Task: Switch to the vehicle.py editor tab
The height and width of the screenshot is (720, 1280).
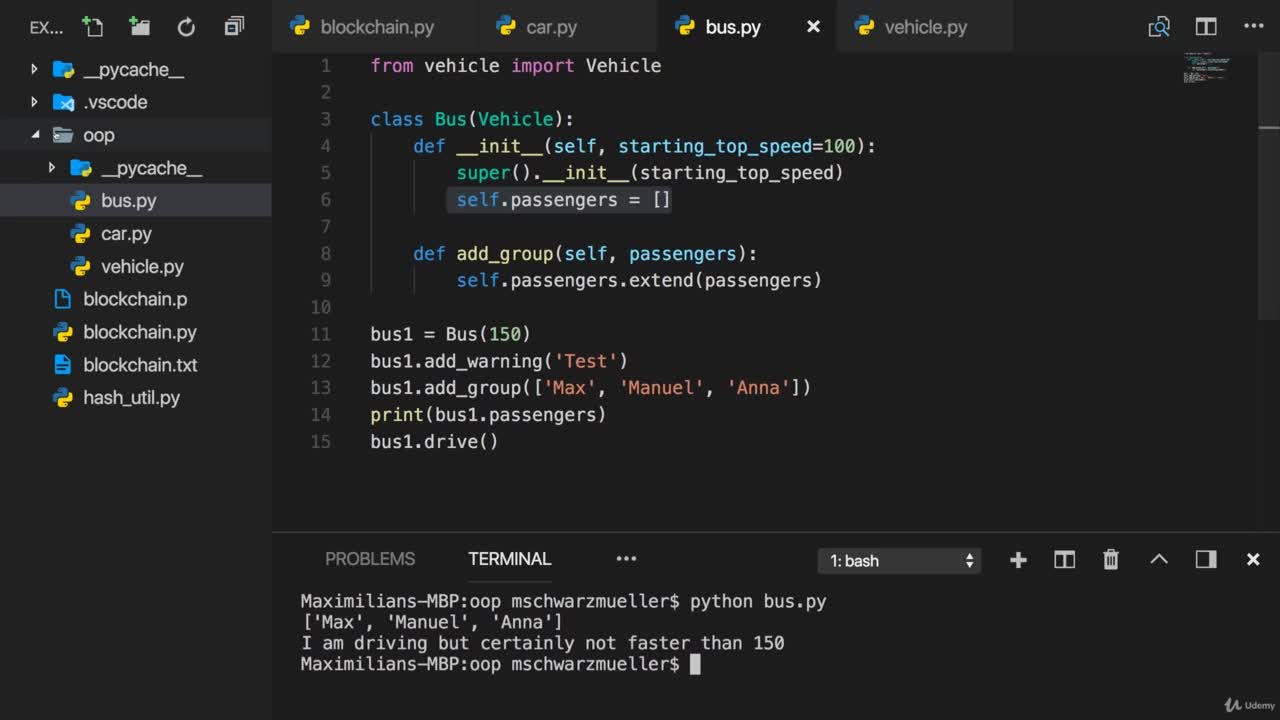Action: tap(925, 27)
